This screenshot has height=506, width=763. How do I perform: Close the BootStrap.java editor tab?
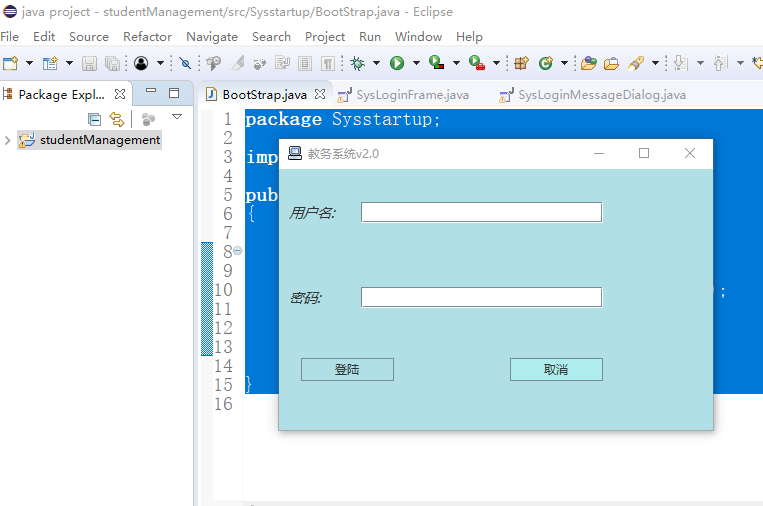click(x=320, y=94)
